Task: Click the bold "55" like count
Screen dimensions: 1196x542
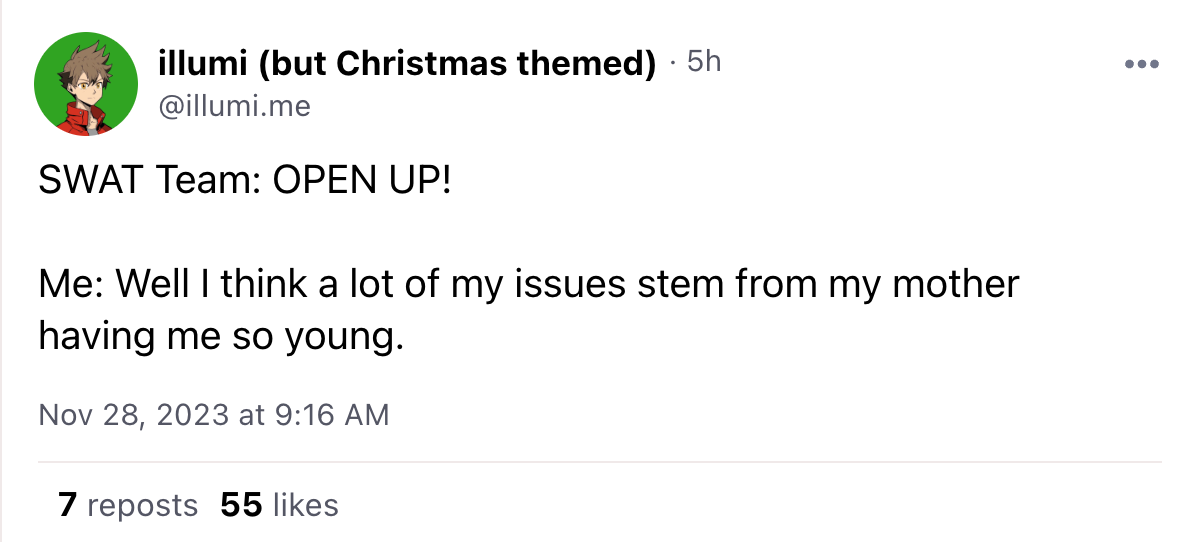Action: point(241,506)
